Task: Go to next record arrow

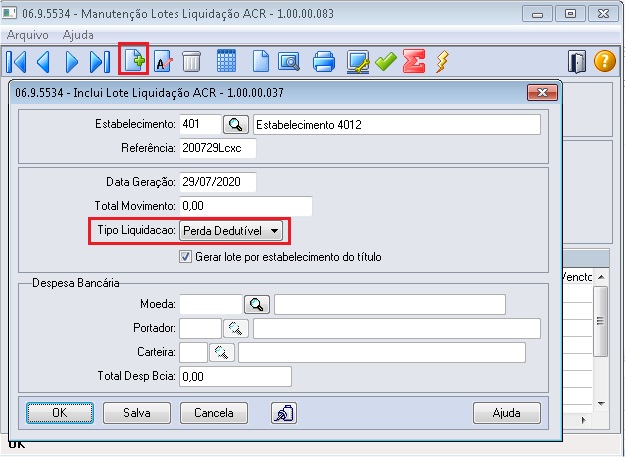Action: [71, 62]
